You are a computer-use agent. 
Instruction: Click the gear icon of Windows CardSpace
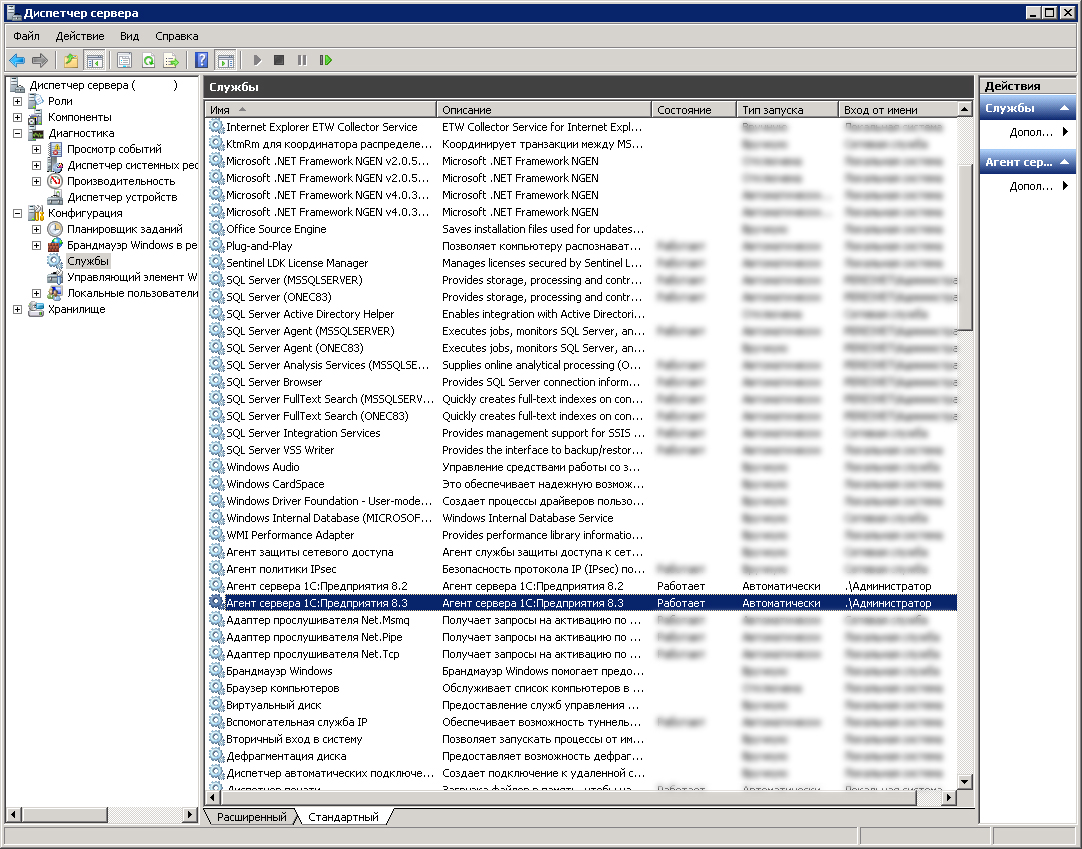(x=217, y=484)
